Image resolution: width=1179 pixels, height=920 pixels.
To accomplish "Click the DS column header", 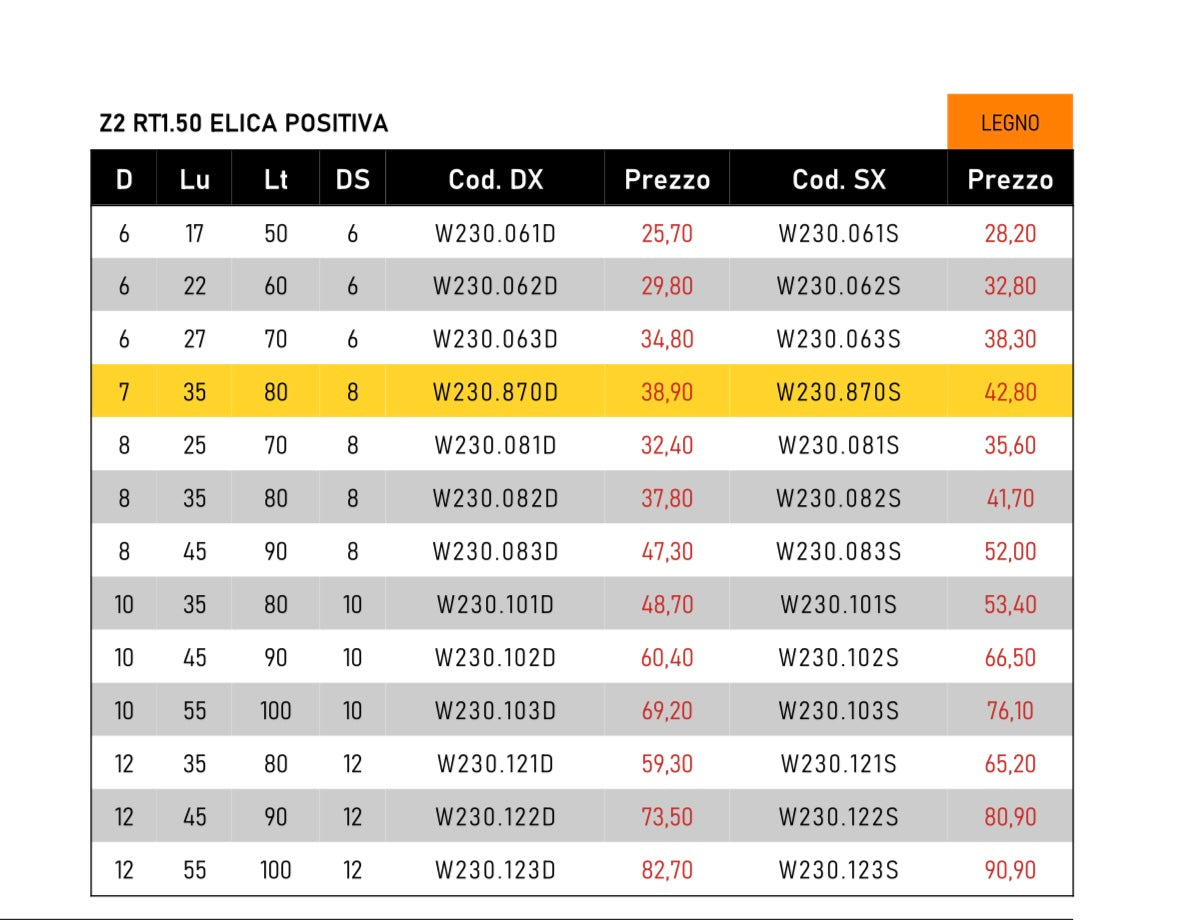I will point(352,180).
